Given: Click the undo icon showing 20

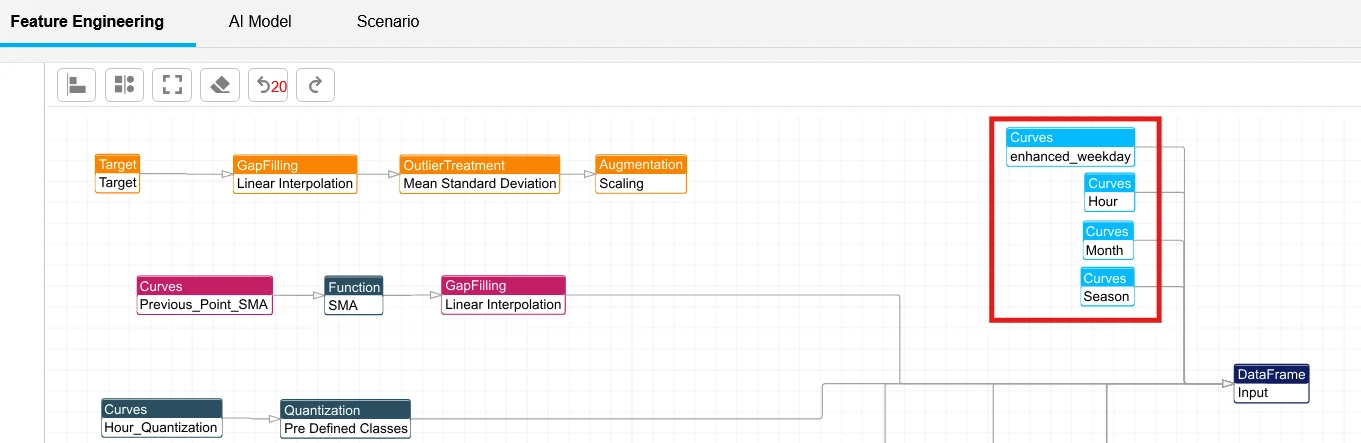Looking at the screenshot, I should [x=268, y=85].
